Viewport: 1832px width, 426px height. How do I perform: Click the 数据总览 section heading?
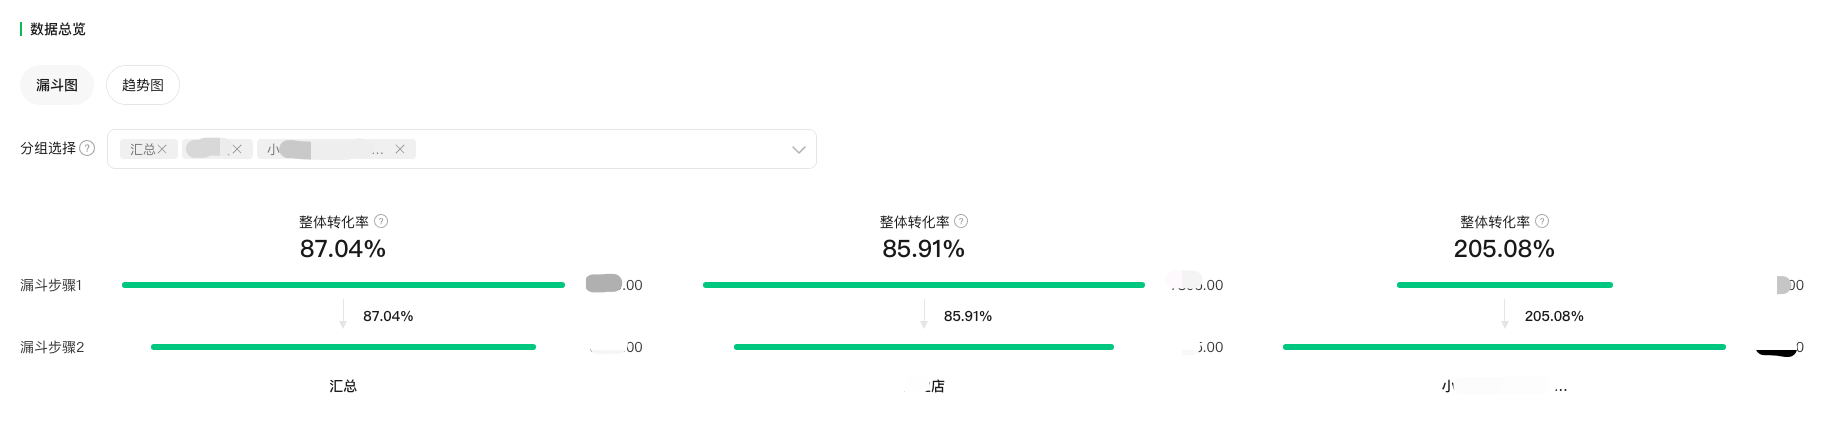pyautogui.click(x=58, y=29)
